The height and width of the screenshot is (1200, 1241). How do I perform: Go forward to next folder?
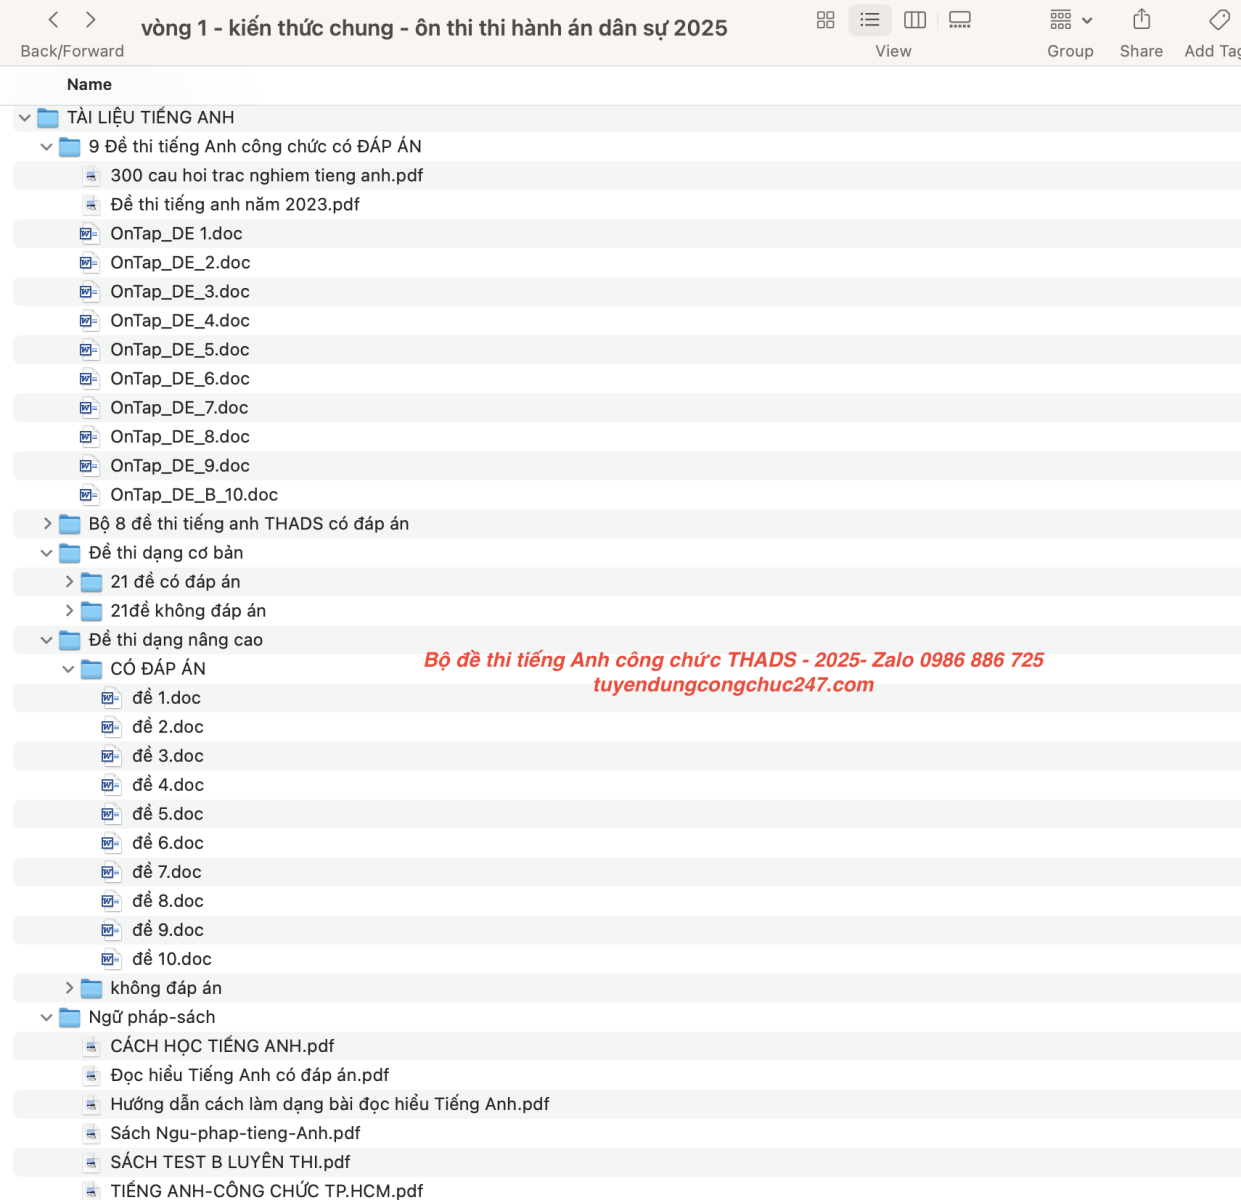point(91,20)
